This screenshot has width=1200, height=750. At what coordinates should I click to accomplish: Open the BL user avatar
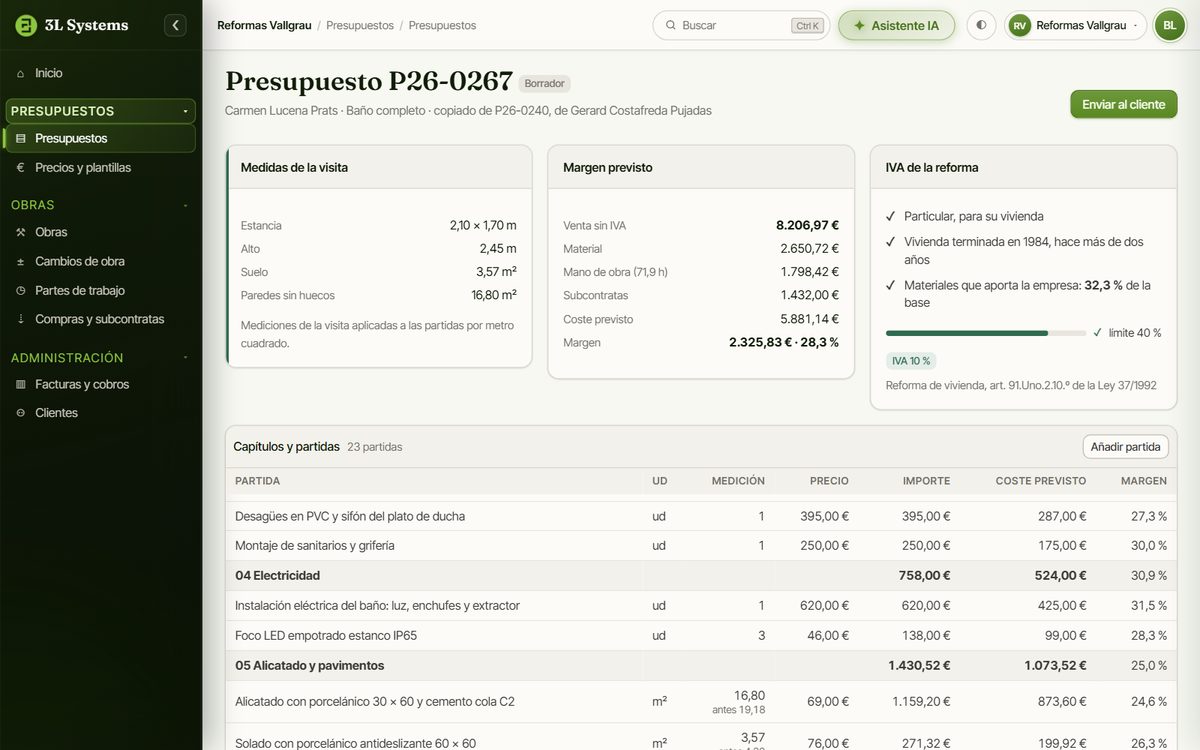[x=1169, y=25]
